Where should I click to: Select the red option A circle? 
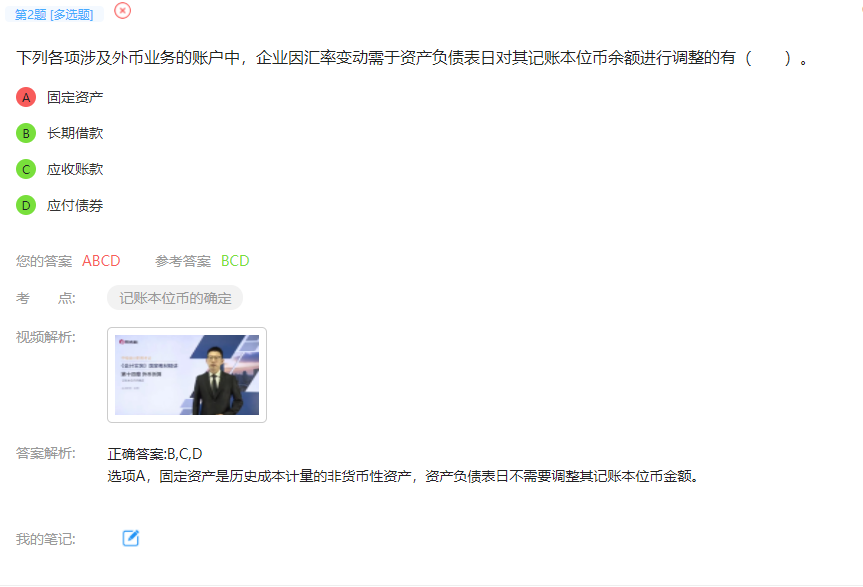pyautogui.click(x=26, y=97)
